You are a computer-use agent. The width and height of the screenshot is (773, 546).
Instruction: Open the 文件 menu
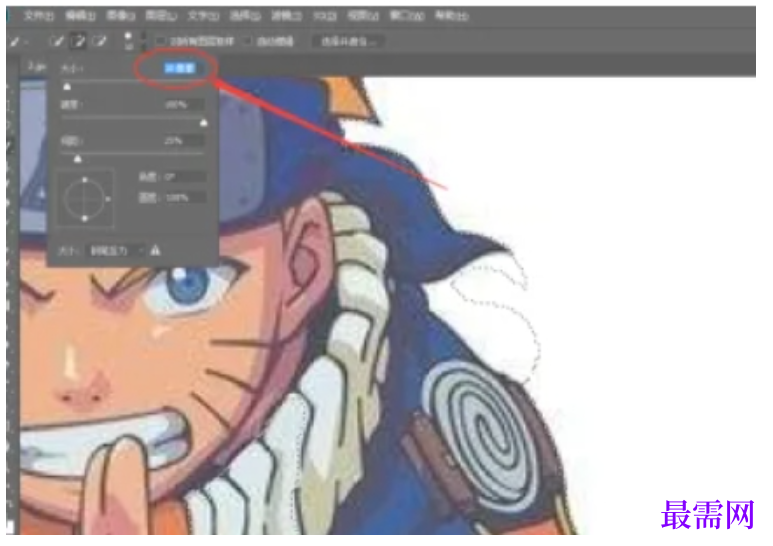[38, 16]
